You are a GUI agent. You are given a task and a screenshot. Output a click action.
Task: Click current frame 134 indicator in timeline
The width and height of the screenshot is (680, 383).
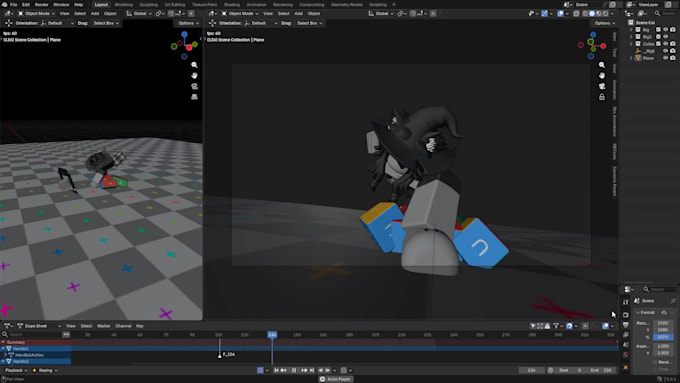click(x=272, y=335)
